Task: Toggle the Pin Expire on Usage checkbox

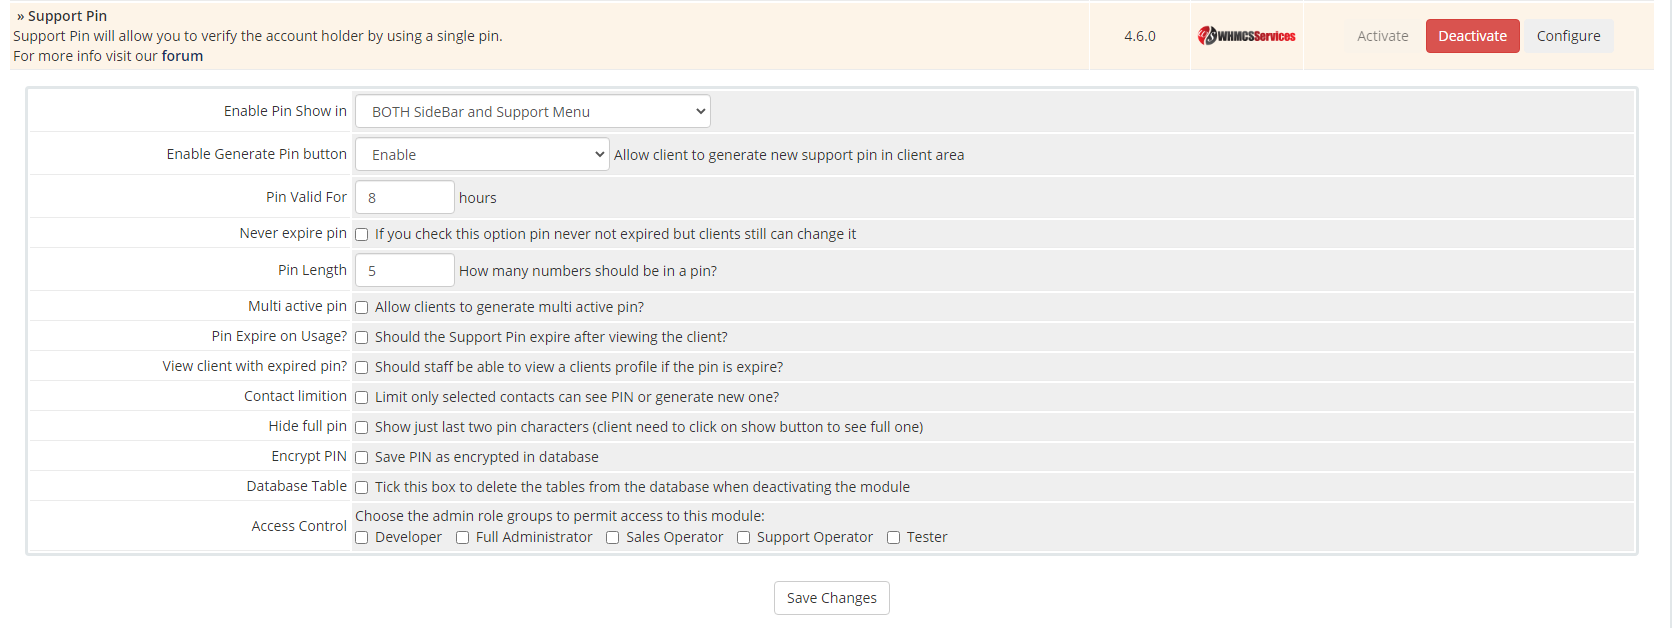Action: click(x=362, y=338)
